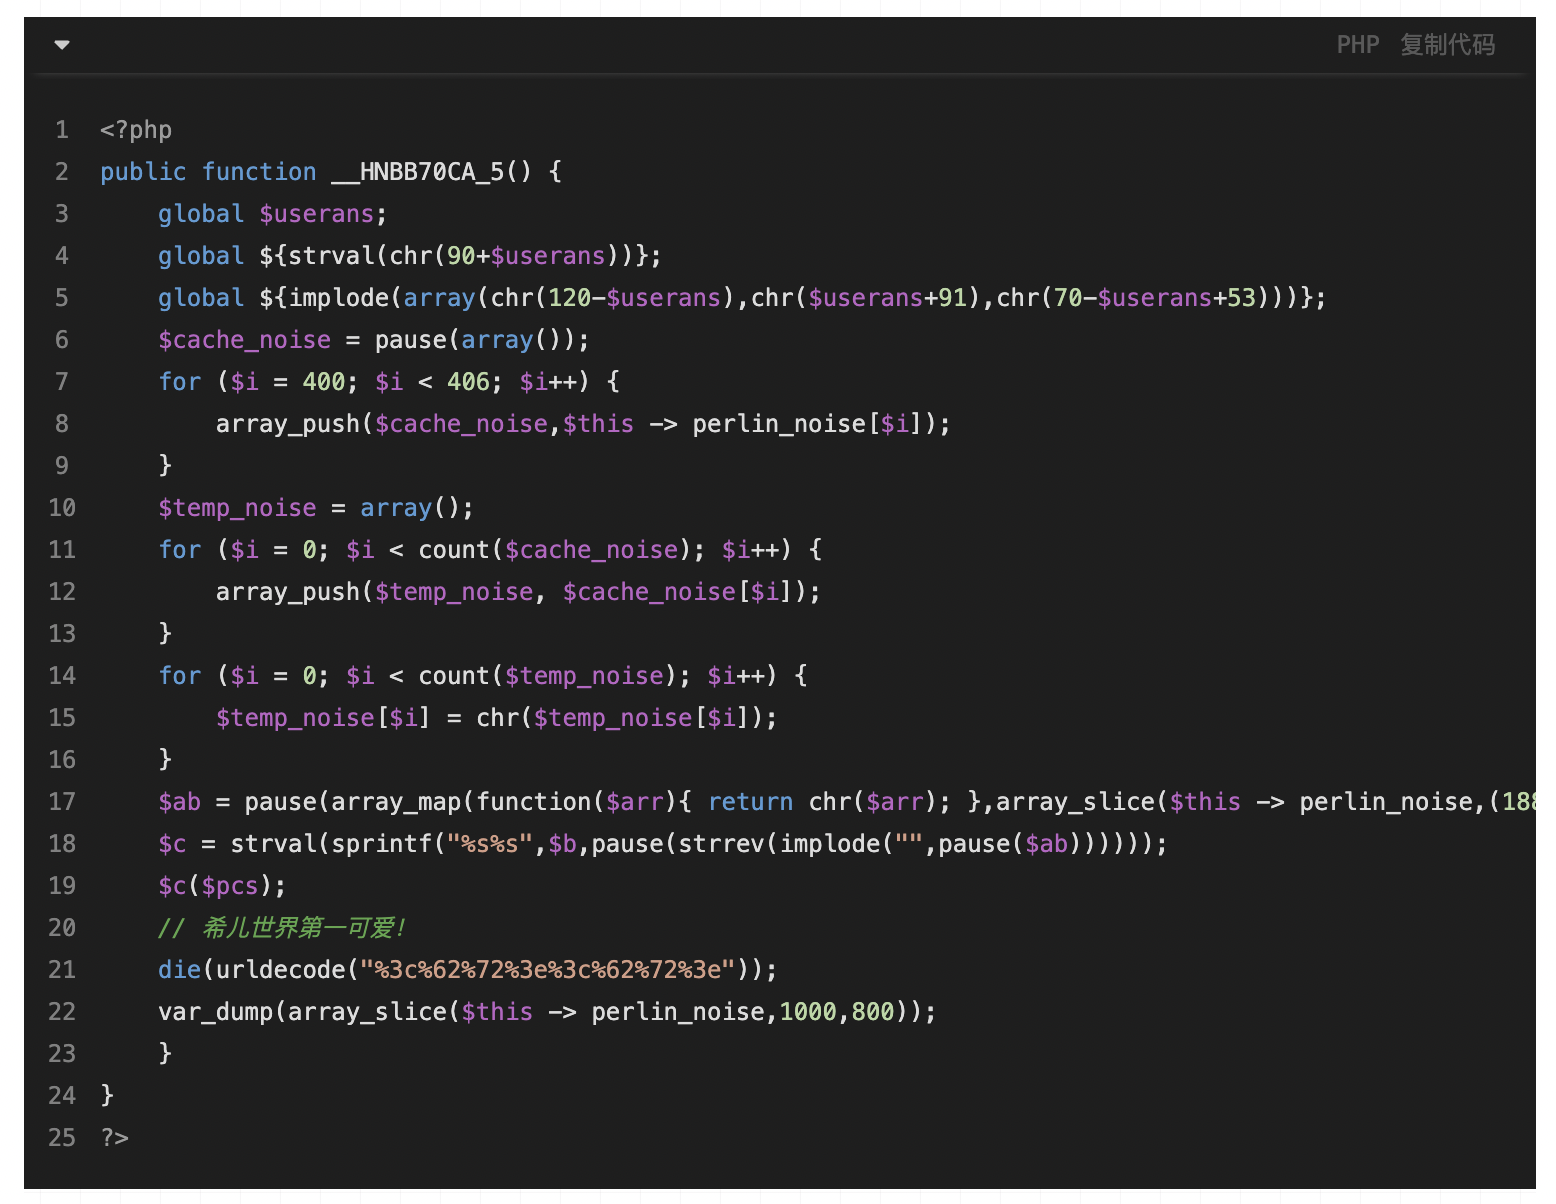Collapse the code block with the top-left arrow
This screenshot has height=1204, width=1556.
coord(62,45)
